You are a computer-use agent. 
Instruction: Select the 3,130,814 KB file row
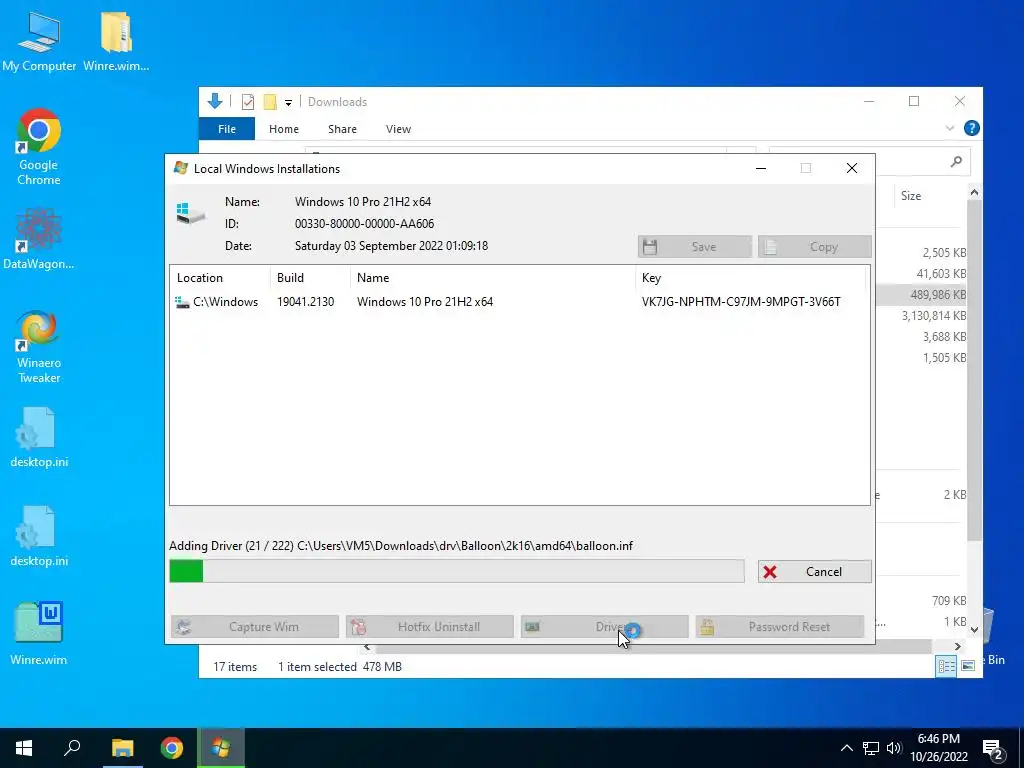coord(922,315)
